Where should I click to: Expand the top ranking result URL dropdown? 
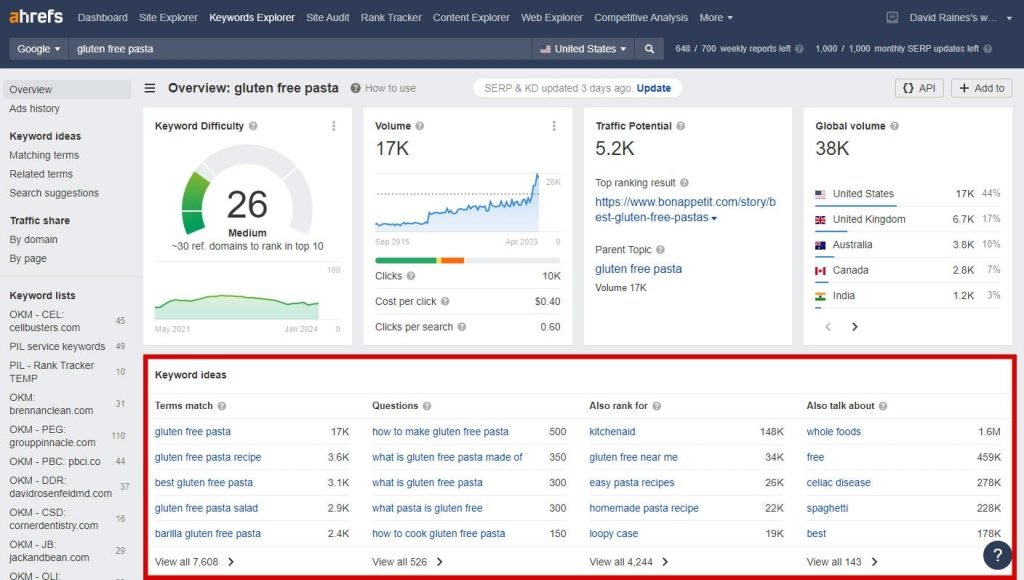[x=714, y=218]
